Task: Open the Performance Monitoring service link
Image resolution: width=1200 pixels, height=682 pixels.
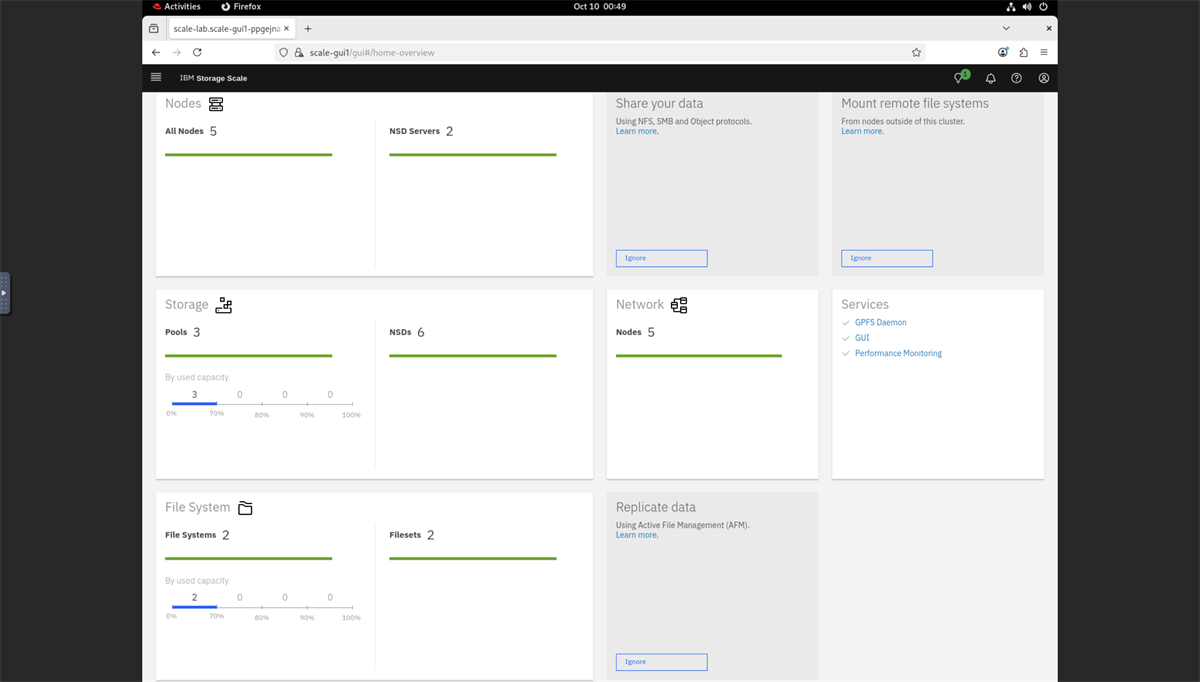Action: coord(898,353)
